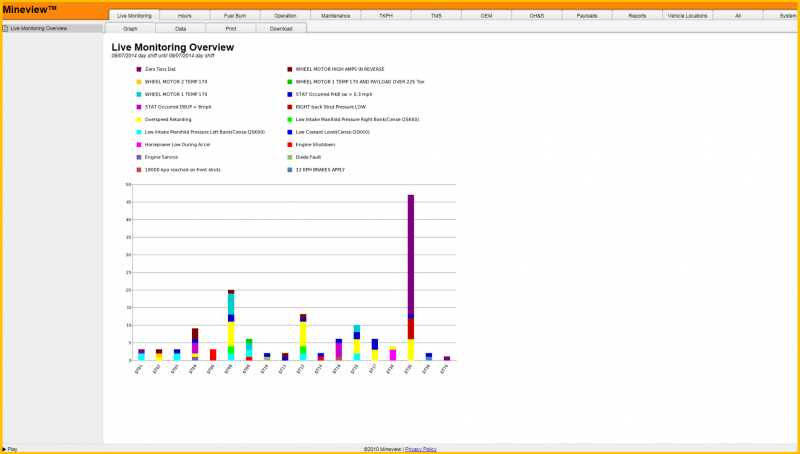Click the Mineview logo title
The width and height of the screenshot is (800, 454).
pyautogui.click(x=30, y=9)
